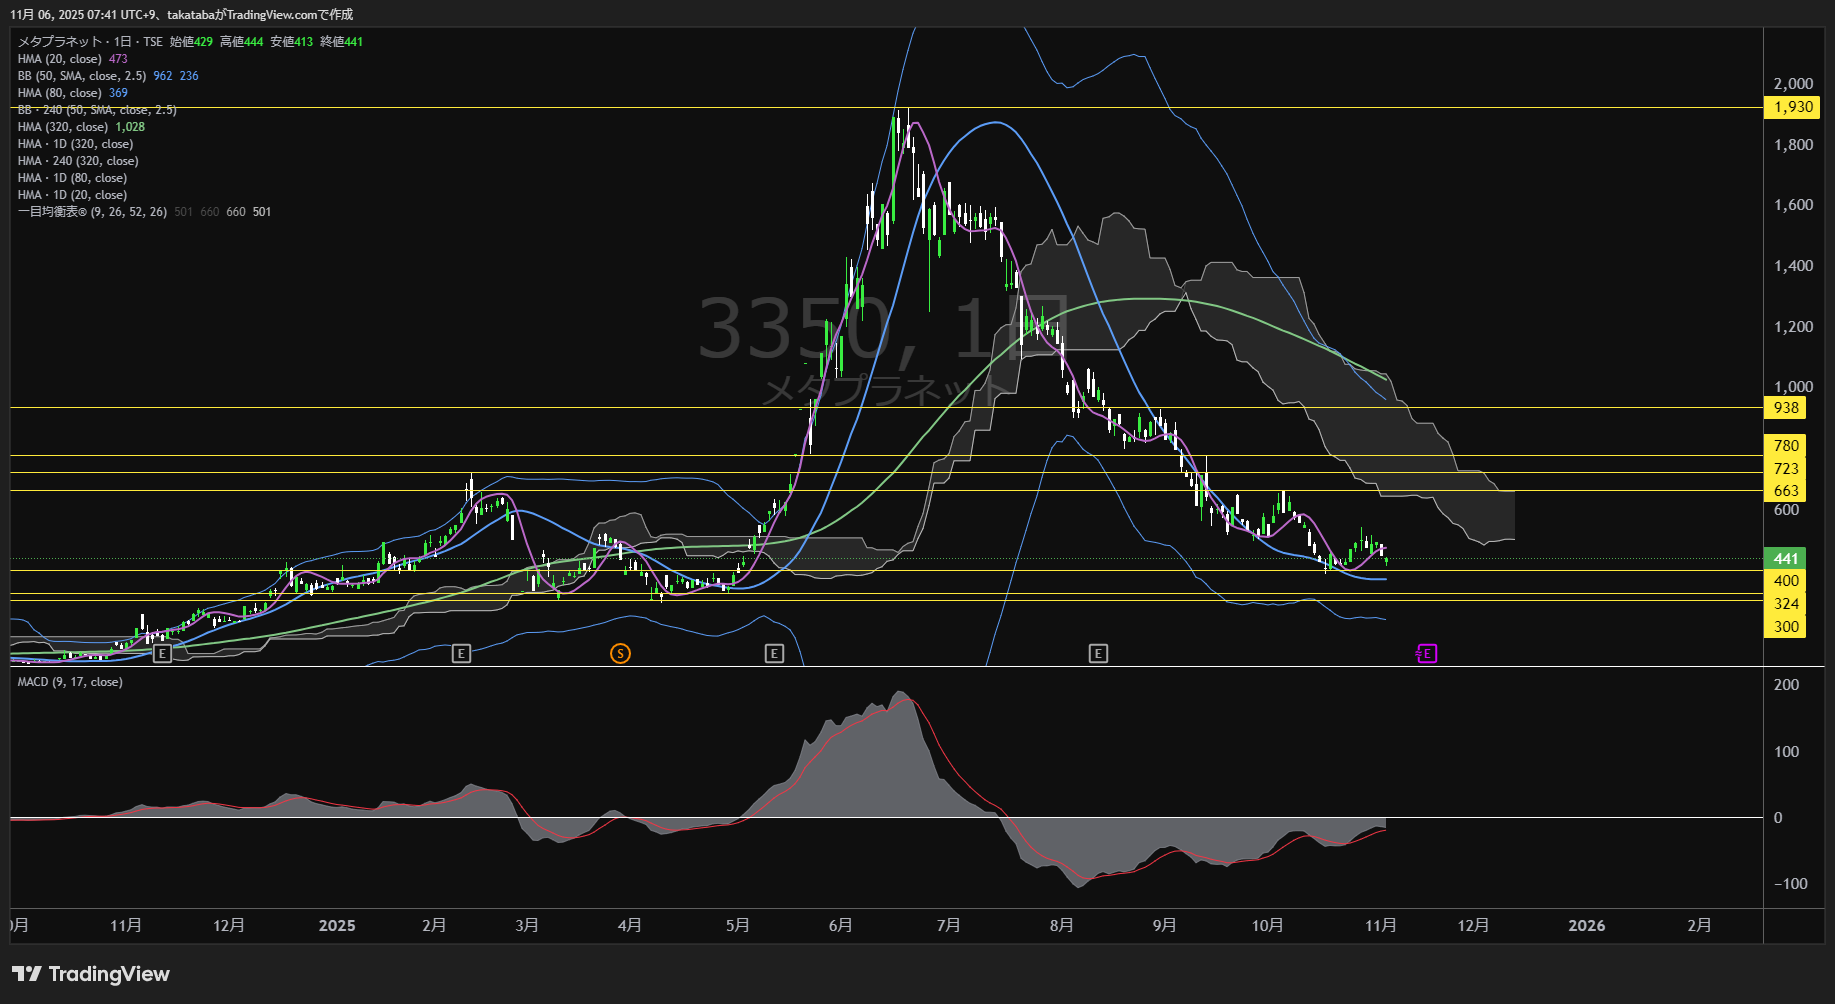Open the Ichimoku (9, 26, 52, 26) indicator legend

pos(92,212)
